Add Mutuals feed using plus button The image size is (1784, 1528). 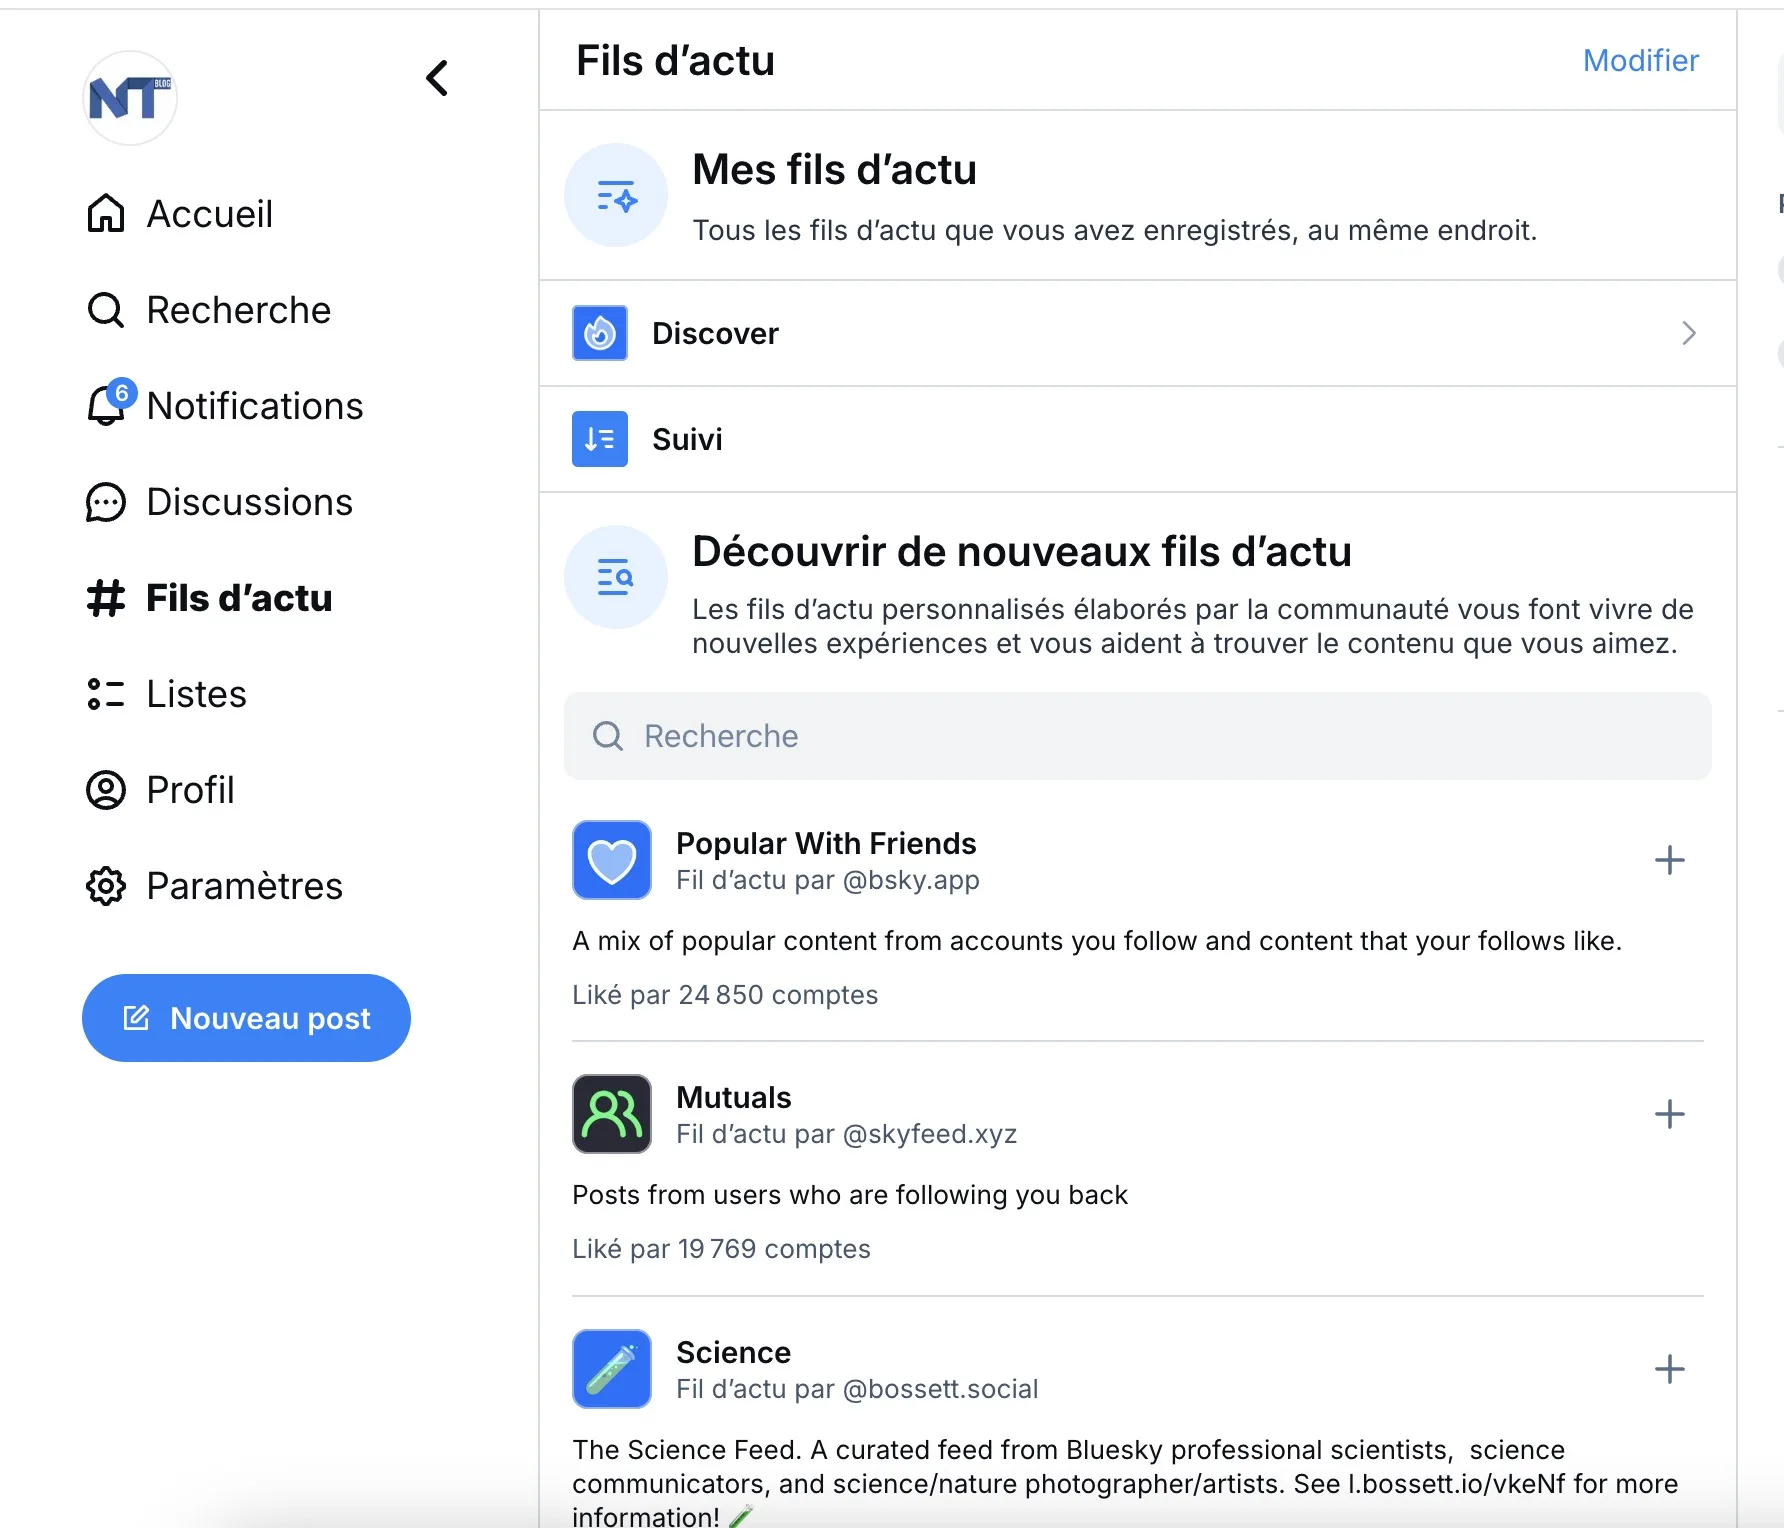pos(1669,1114)
